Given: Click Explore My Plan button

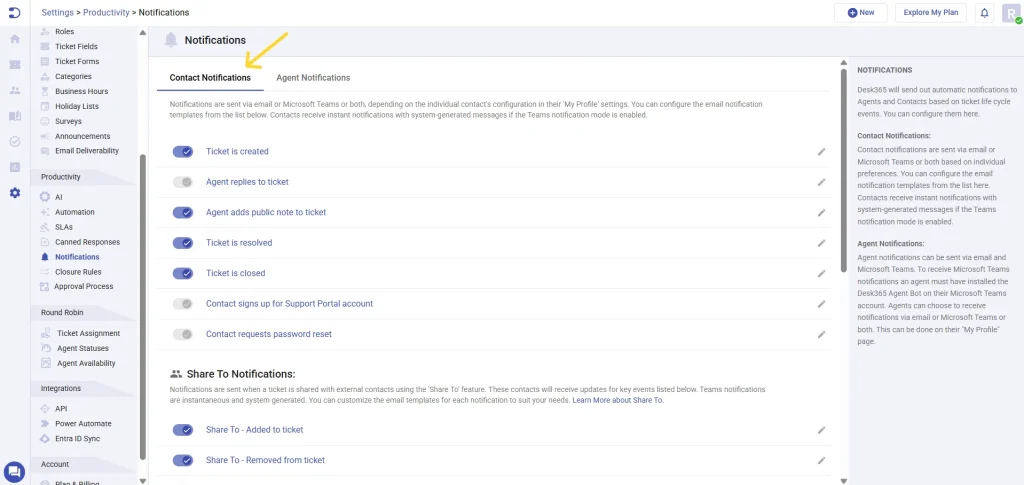Looking at the screenshot, I should pyautogui.click(x=931, y=12).
